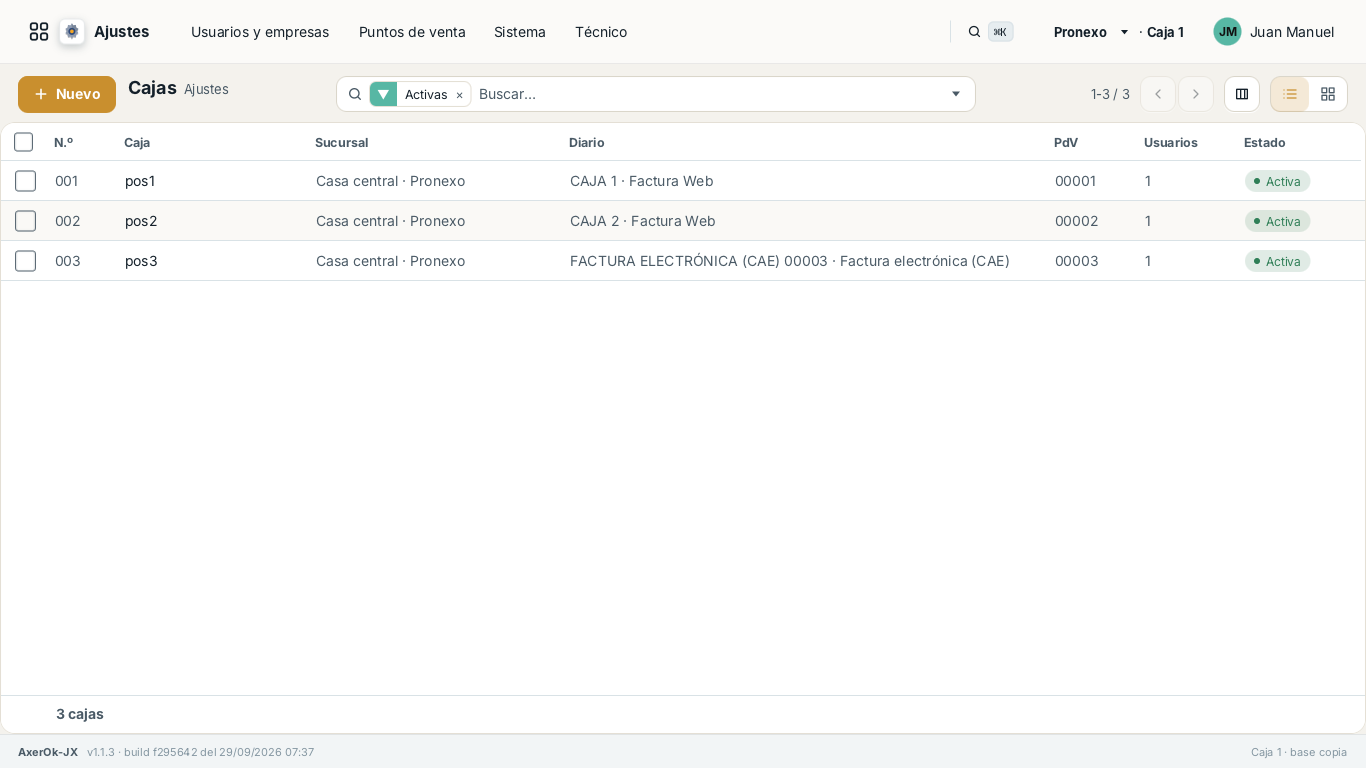Image resolution: width=1366 pixels, height=768 pixels.
Task: Sort by the Caja column header
Action: click(x=137, y=142)
